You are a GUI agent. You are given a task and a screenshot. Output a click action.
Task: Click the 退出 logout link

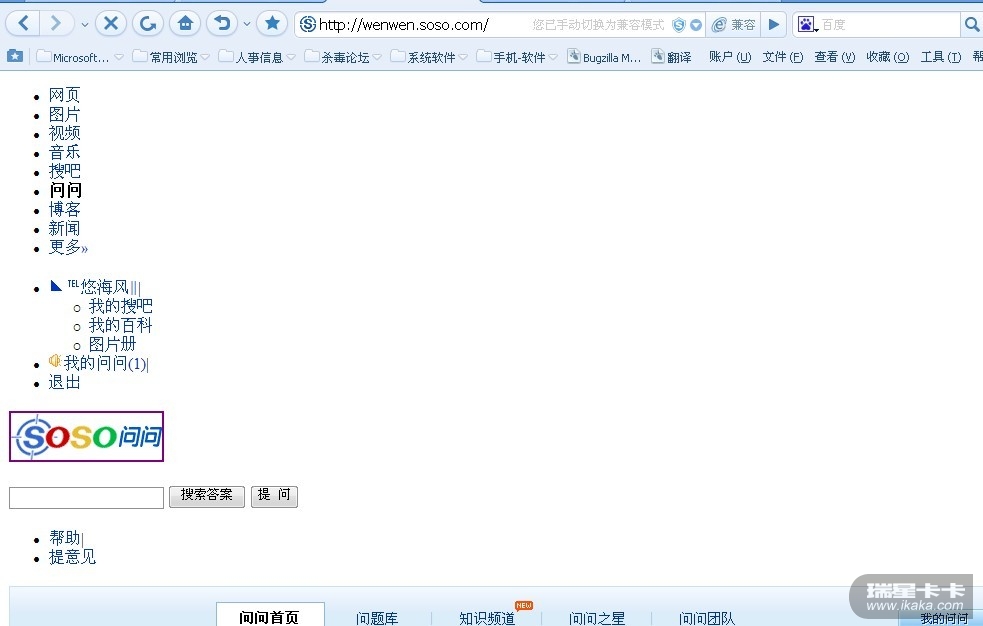click(64, 382)
